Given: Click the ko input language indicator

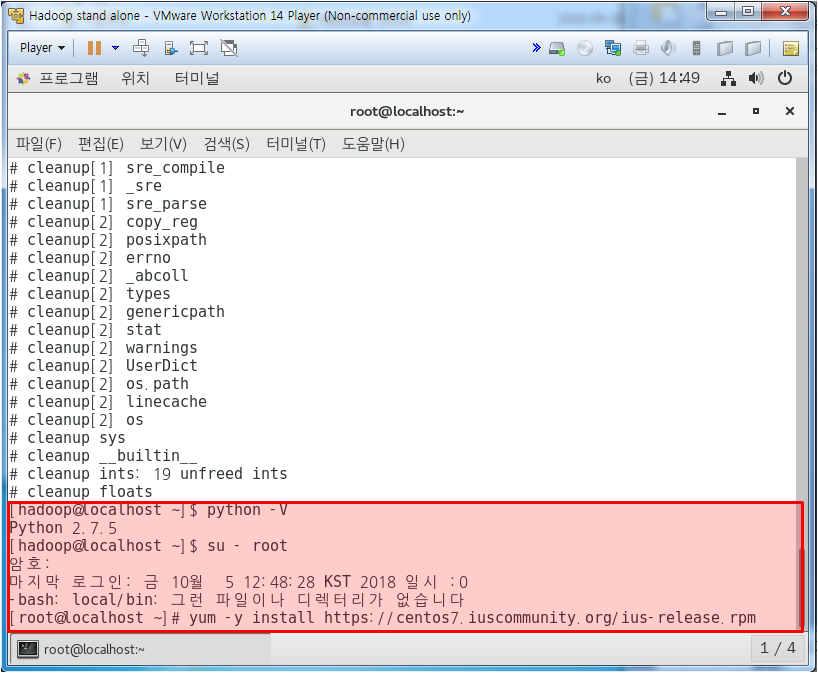Looking at the screenshot, I should point(603,79).
